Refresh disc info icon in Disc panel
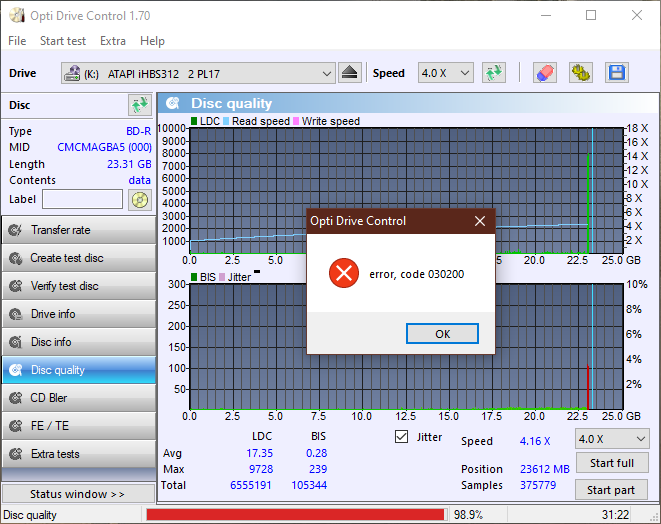This screenshot has height=524, width=661. (140, 105)
